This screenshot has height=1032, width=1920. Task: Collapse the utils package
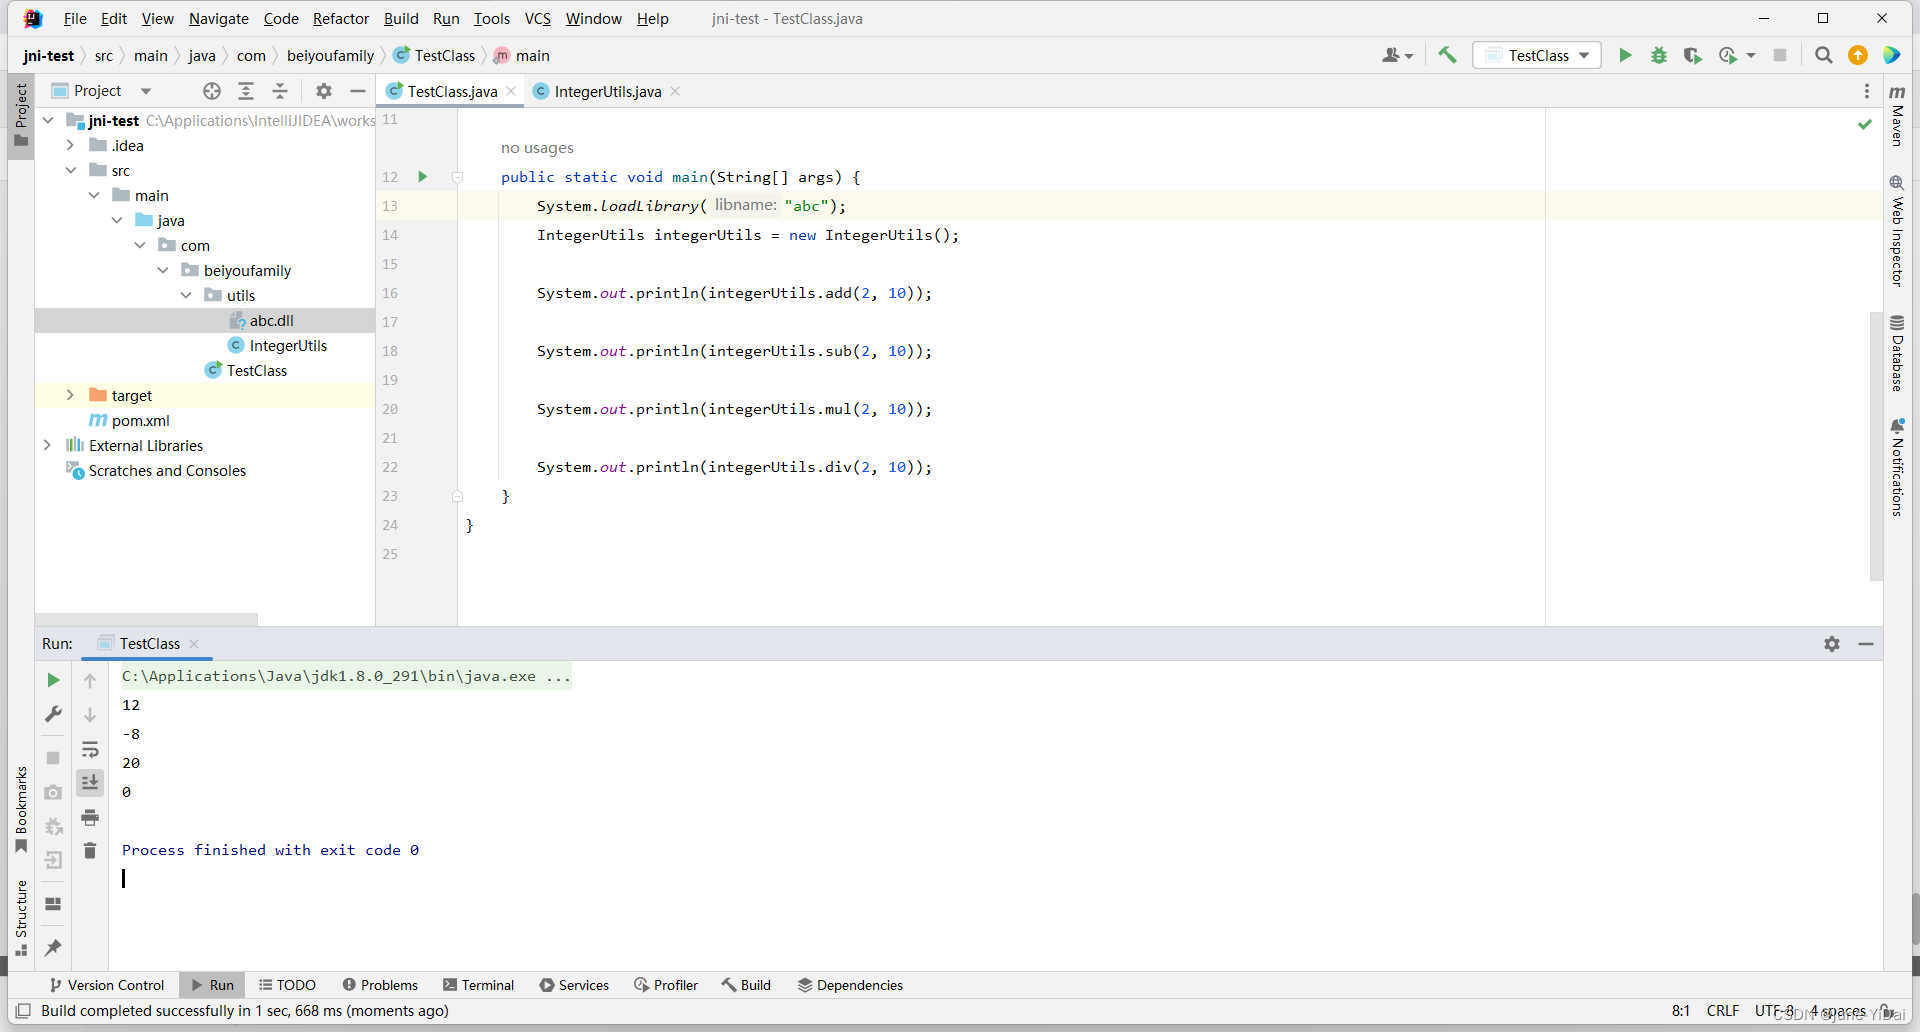(x=185, y=295)
